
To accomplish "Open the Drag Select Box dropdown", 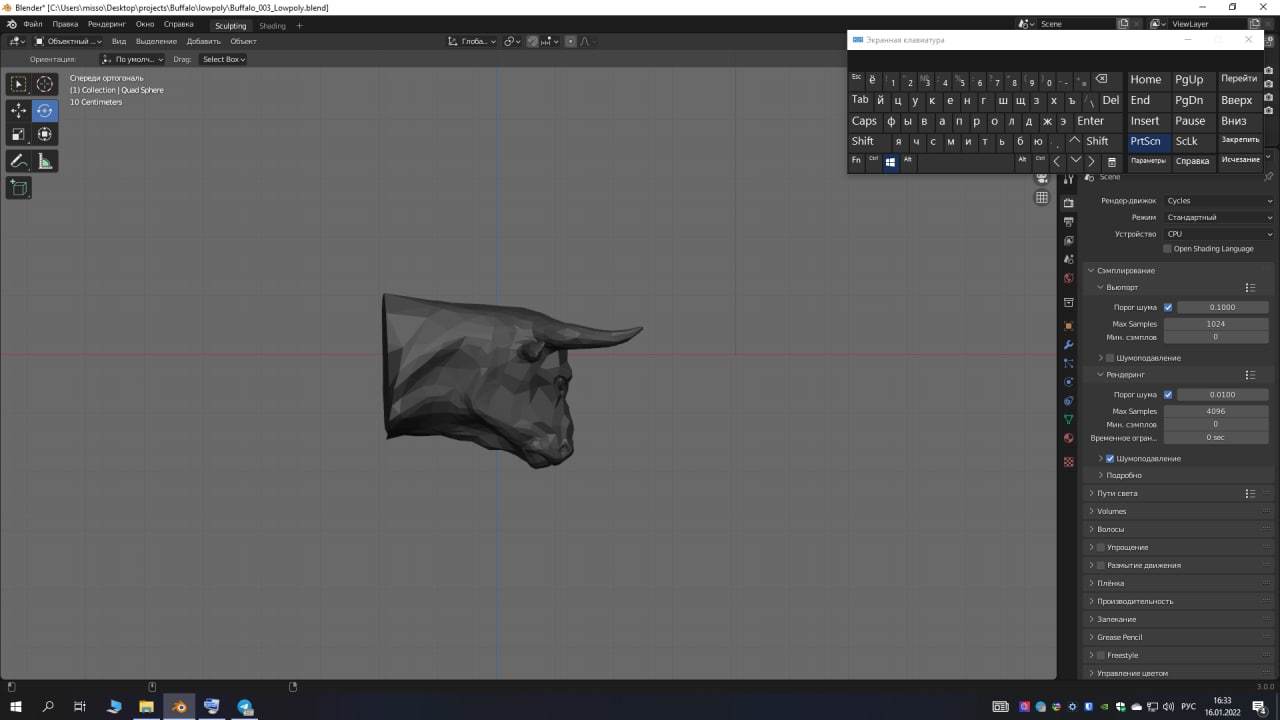I will 223,60.
